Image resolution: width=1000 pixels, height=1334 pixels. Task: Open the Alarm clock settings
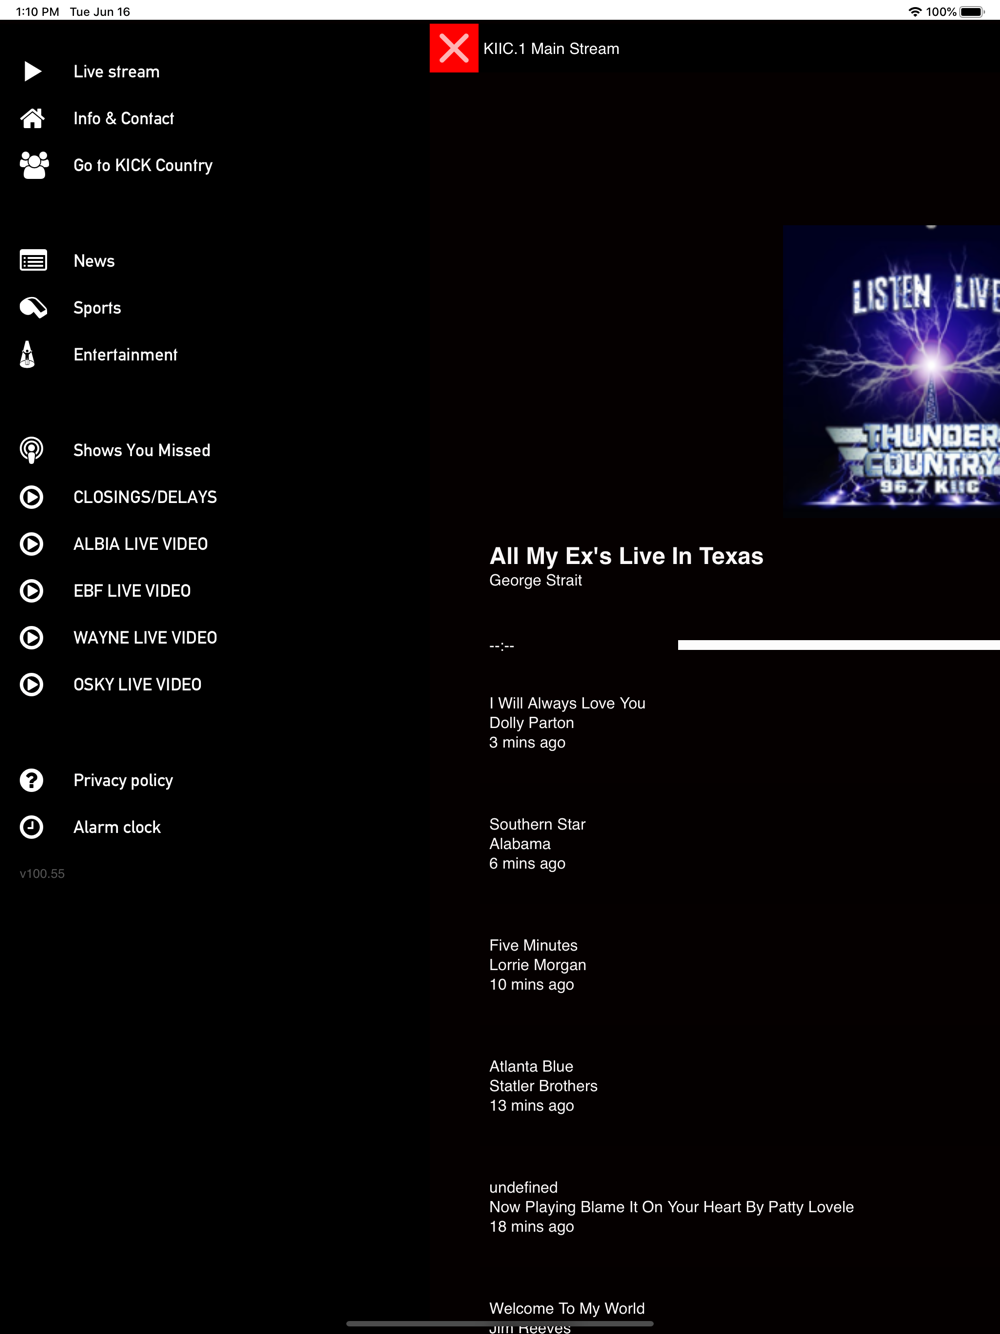[117, 827]
